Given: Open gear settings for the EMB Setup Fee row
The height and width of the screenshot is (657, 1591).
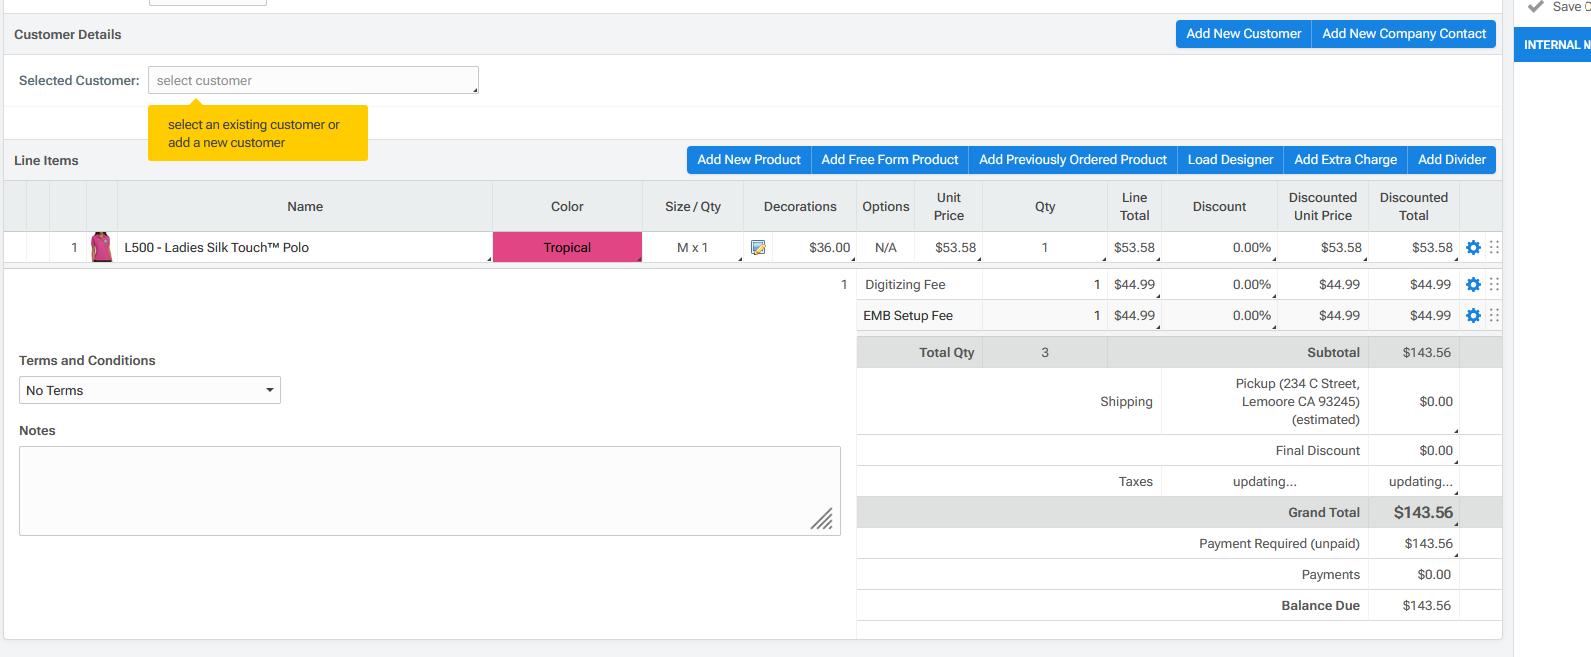Looking at the screenshot, I should 1473,316.
